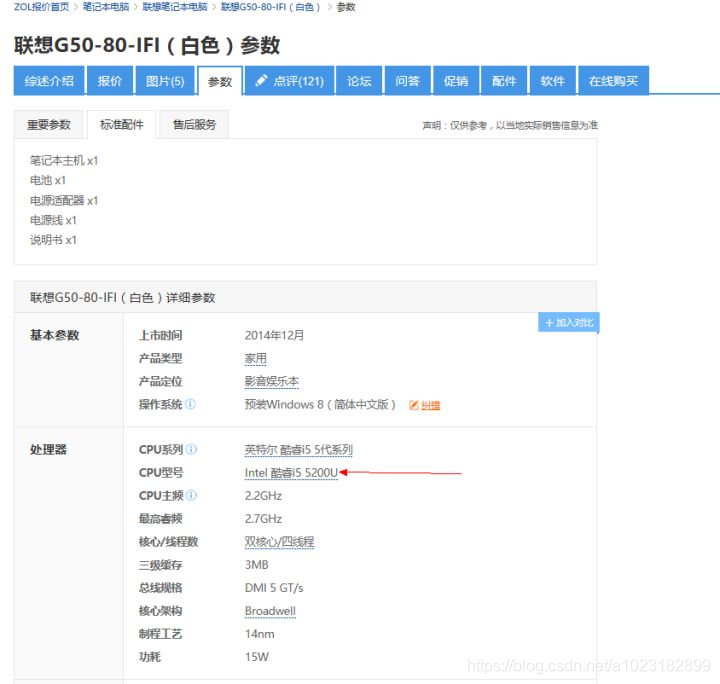Click the 三级缓存 label
Viewport: 720px width, 684px height.
161,565
